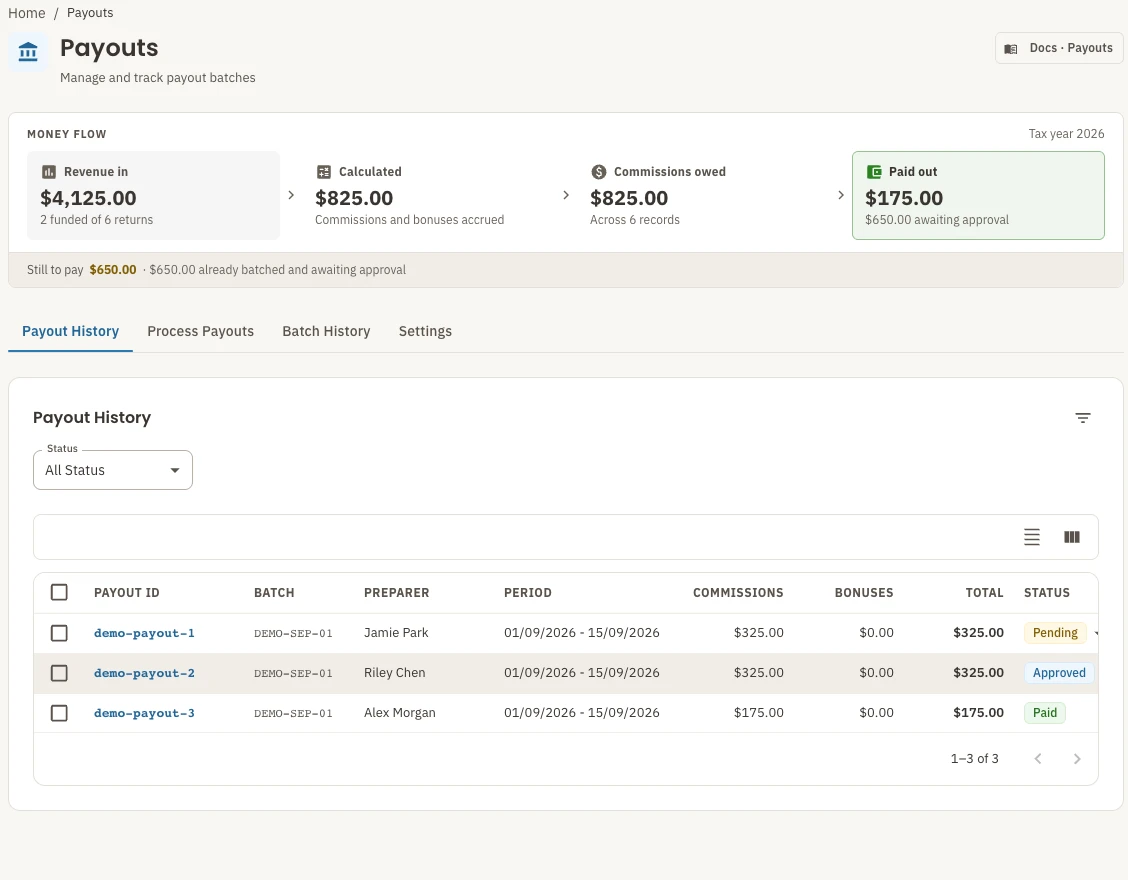Click the $175.00 total in demo-payout-3 row
This screenshot has width=1128, height=880.
pos(978,712)
